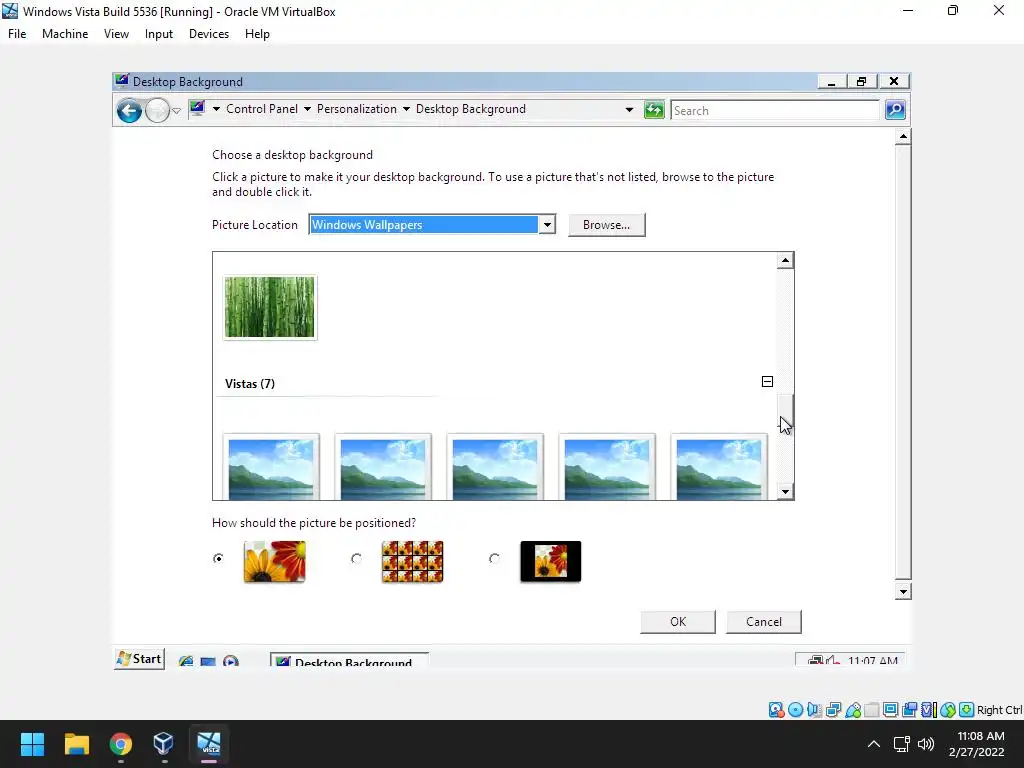1024x768 pixels.
Task: Click the VirtualBox window title icon
Action: (10, 11)
